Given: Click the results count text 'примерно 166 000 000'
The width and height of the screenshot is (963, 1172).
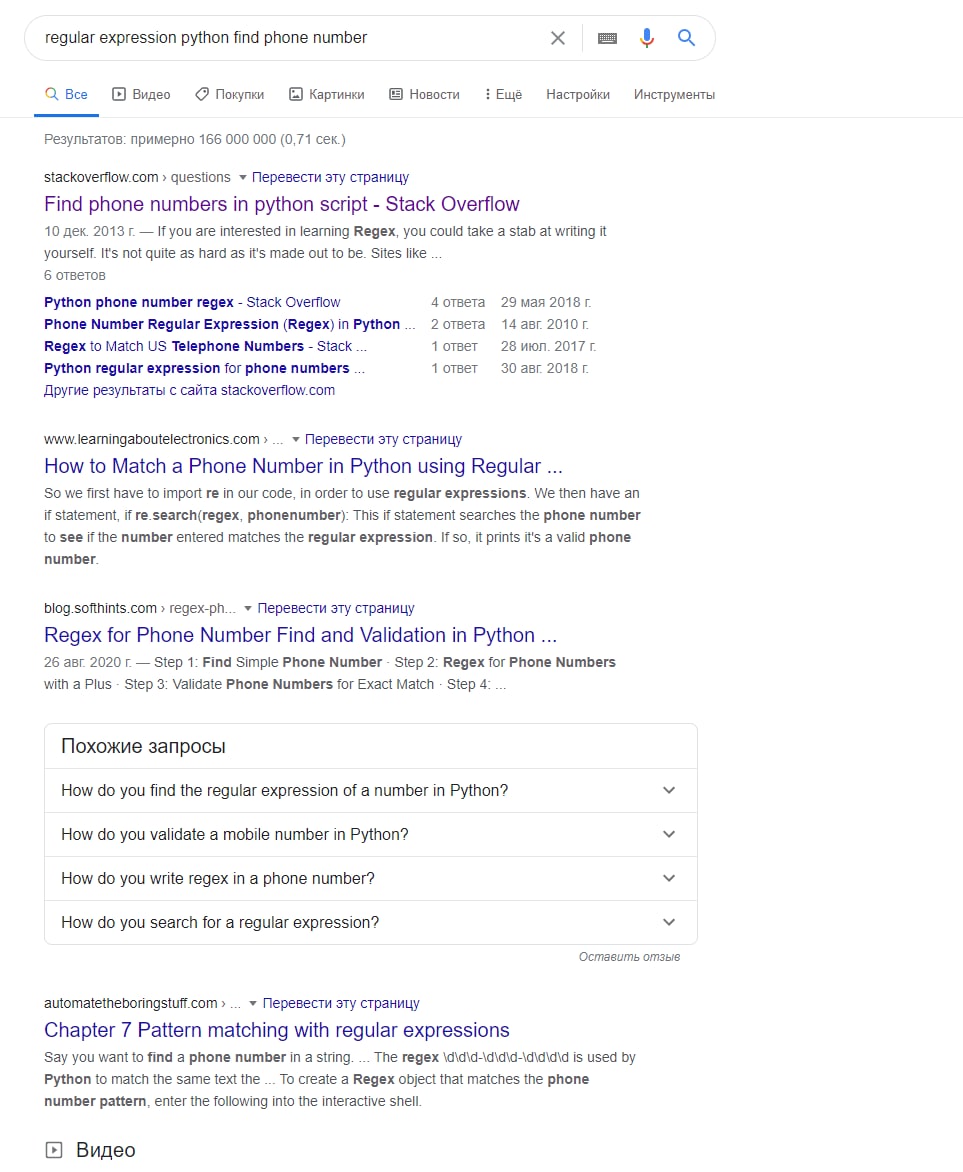Looking at the screenshot, I should [x=203, y=139].
